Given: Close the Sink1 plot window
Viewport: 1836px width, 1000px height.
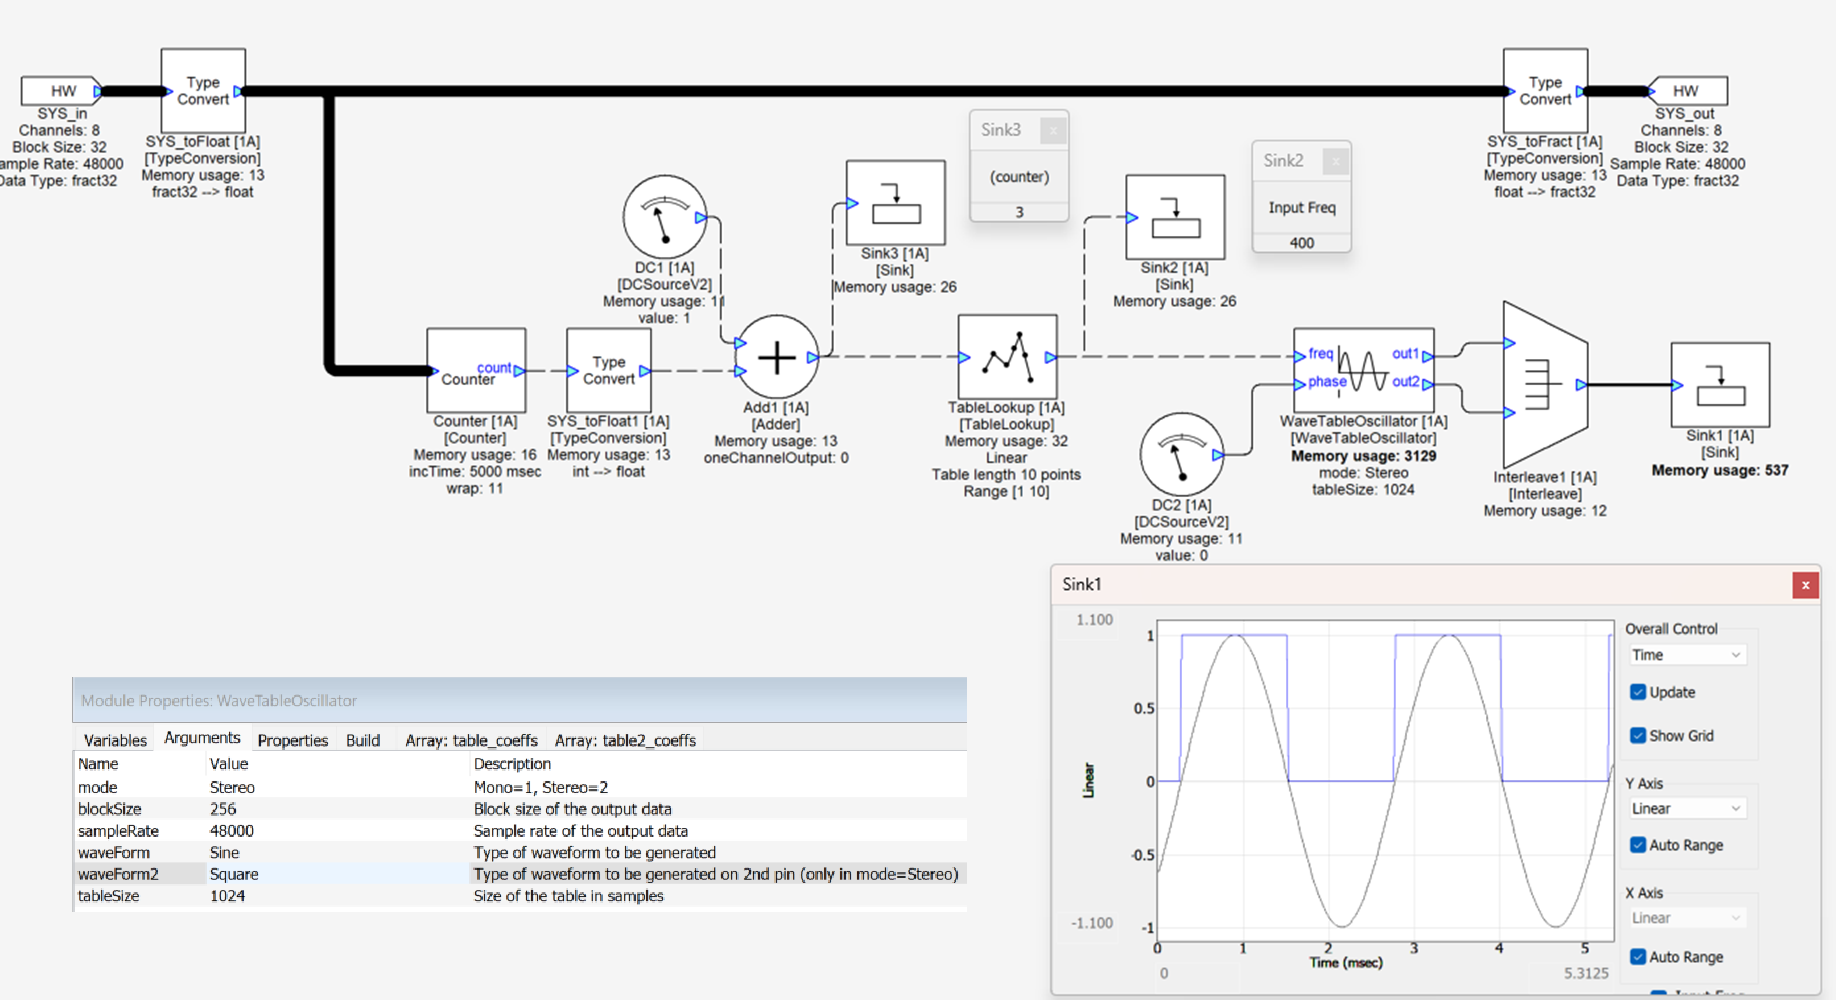Looking at the screenshot, I should (x=1805, y=585).
